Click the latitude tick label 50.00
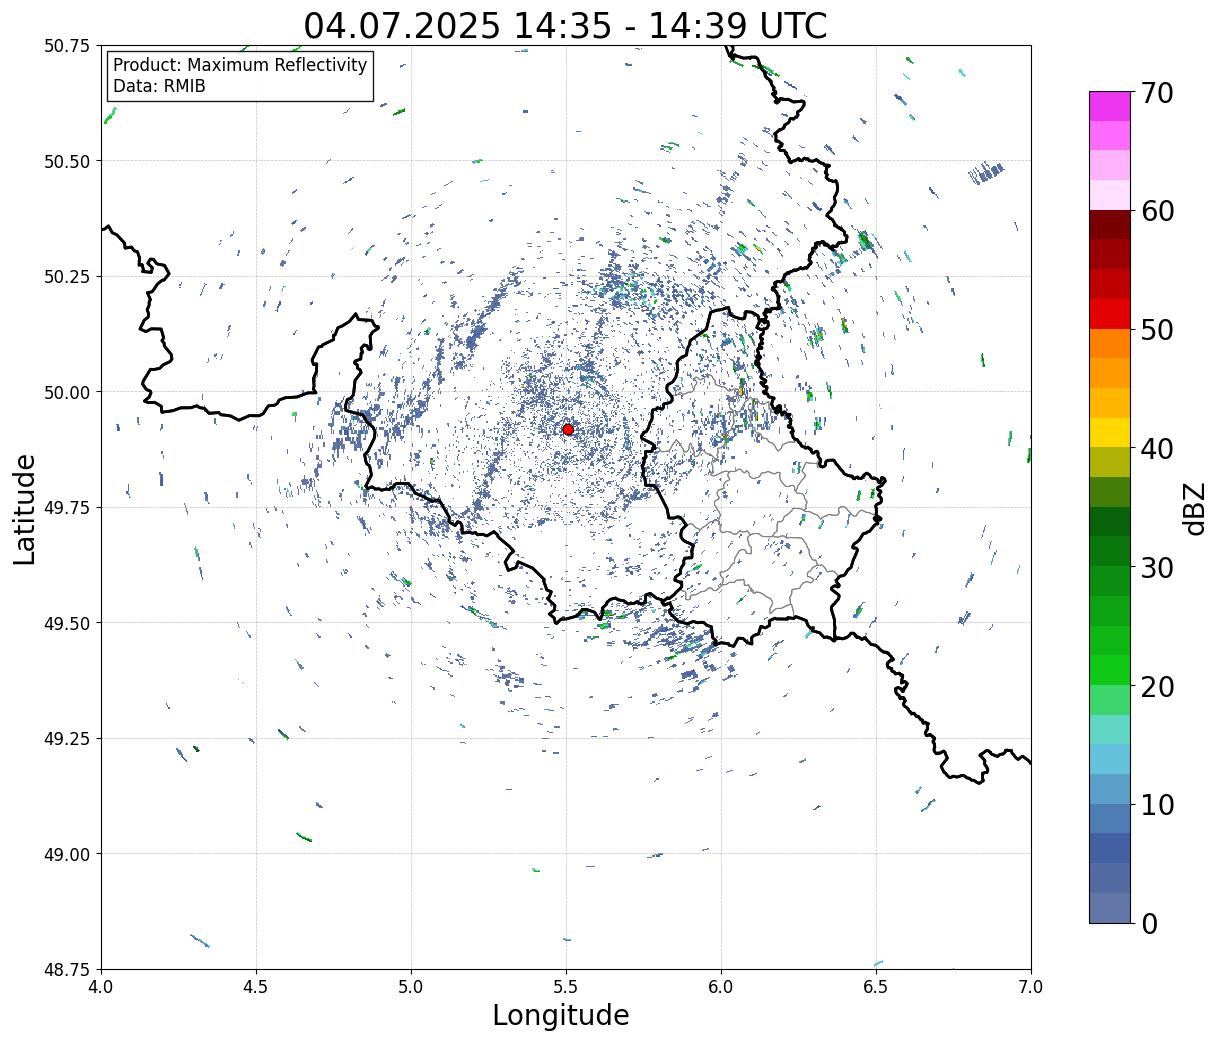 (x=67, y=392)
